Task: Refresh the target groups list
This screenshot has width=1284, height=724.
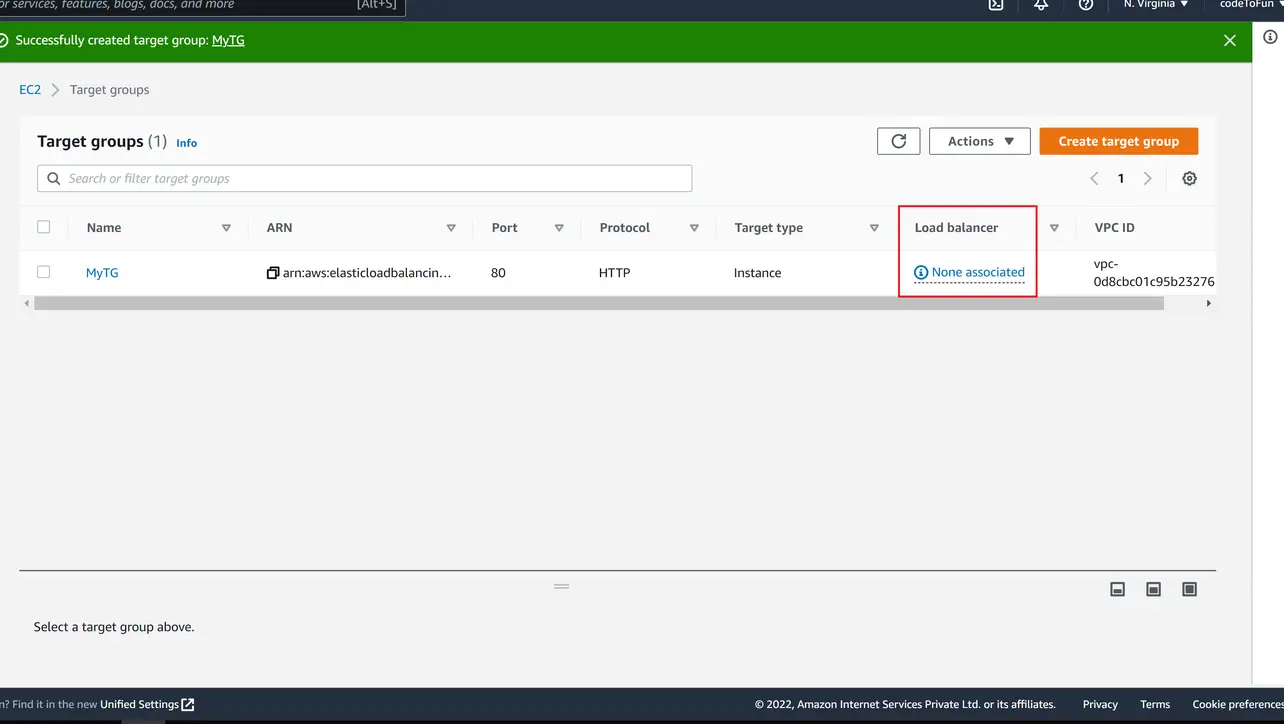Action: coord(898,141)
